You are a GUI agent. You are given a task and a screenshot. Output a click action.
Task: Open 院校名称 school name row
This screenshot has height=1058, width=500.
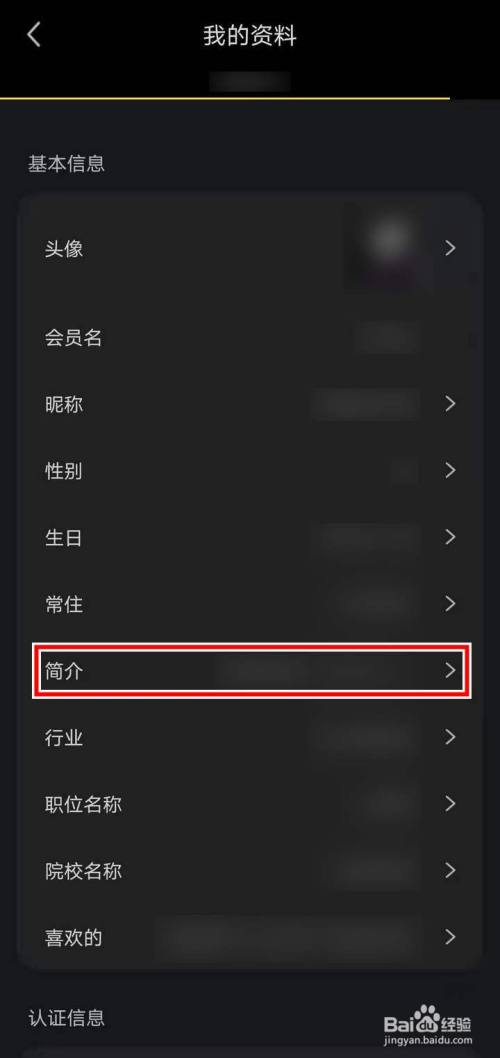(250, 871)
